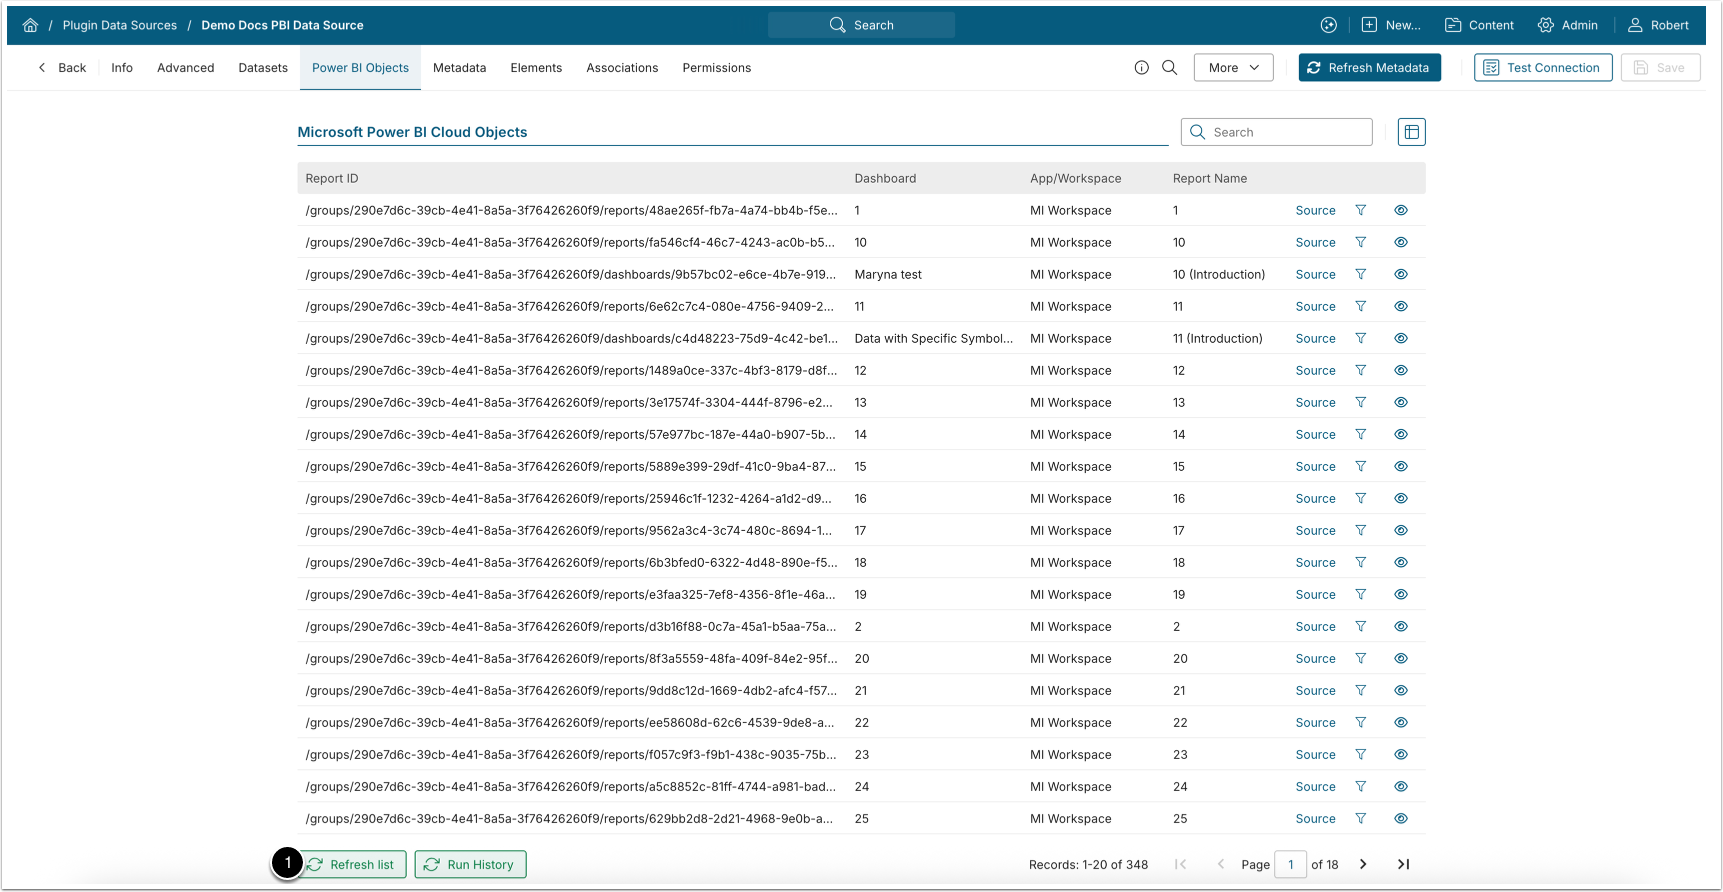Click the filter icon for Report 12
This screenshot has height=892, width=1723.
[1360, 370]
